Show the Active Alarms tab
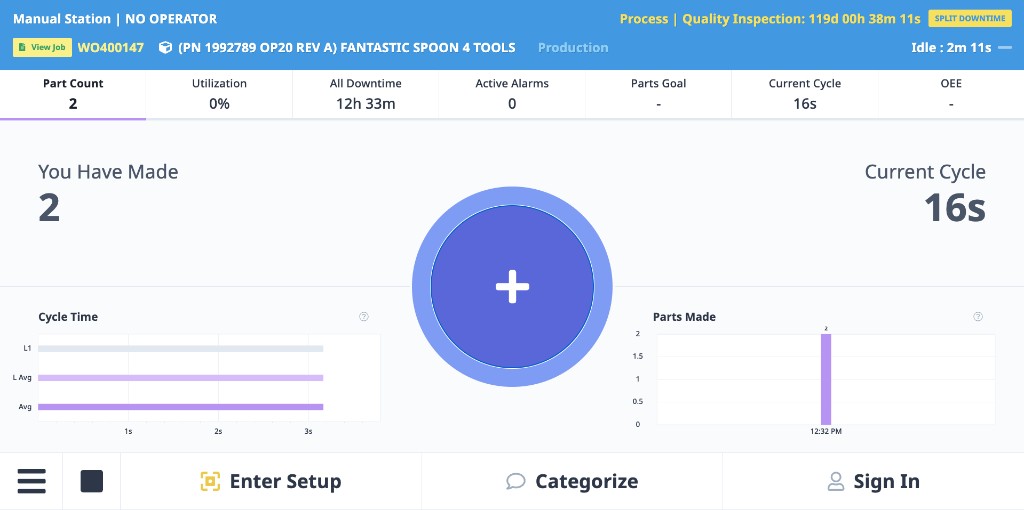This screenshot has height=510, width=1024. (512, 94)
